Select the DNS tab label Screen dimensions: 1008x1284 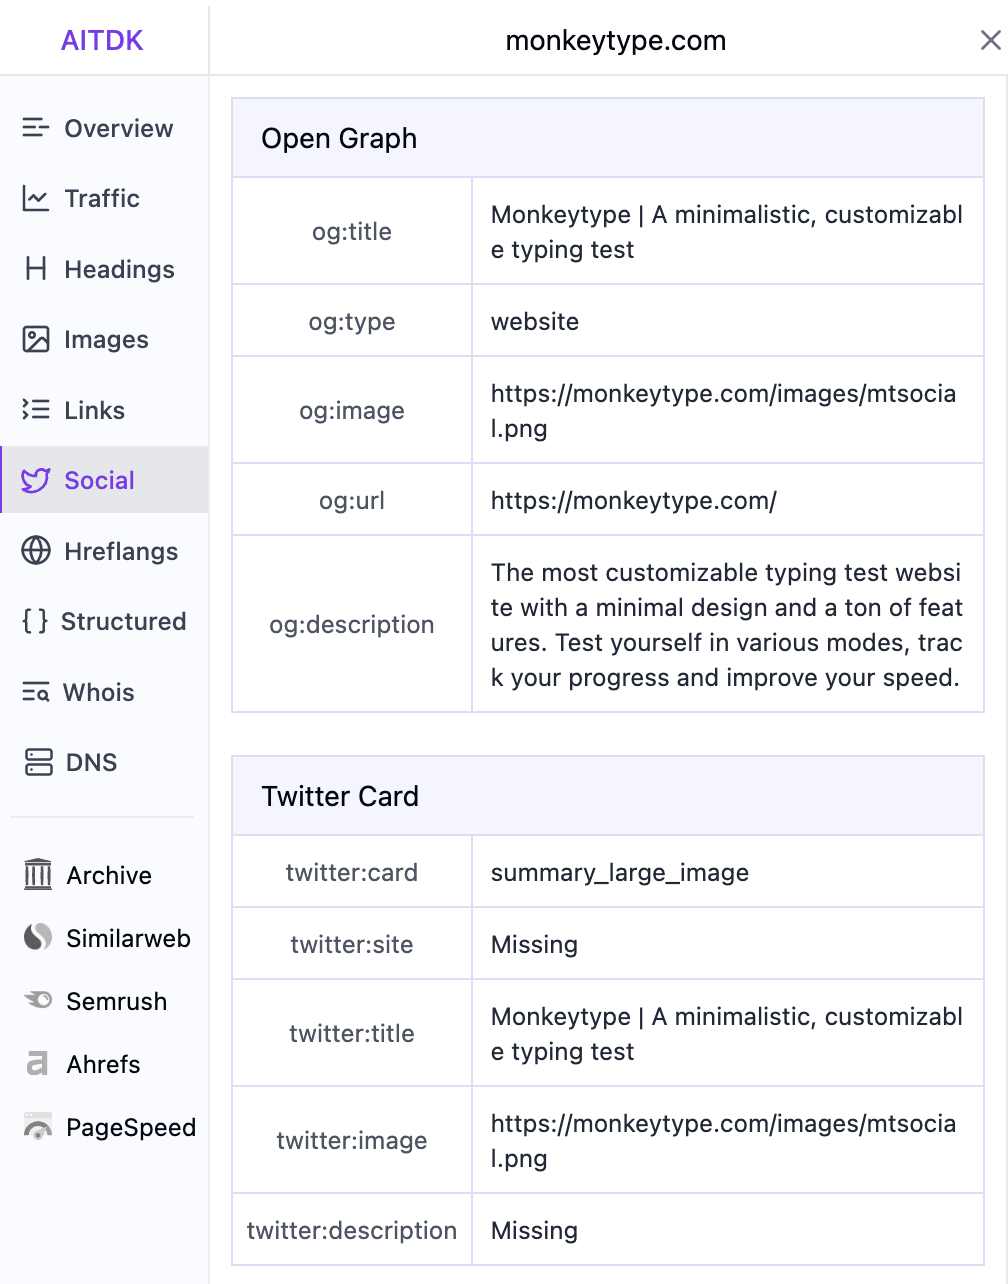(x=91, y=762)
